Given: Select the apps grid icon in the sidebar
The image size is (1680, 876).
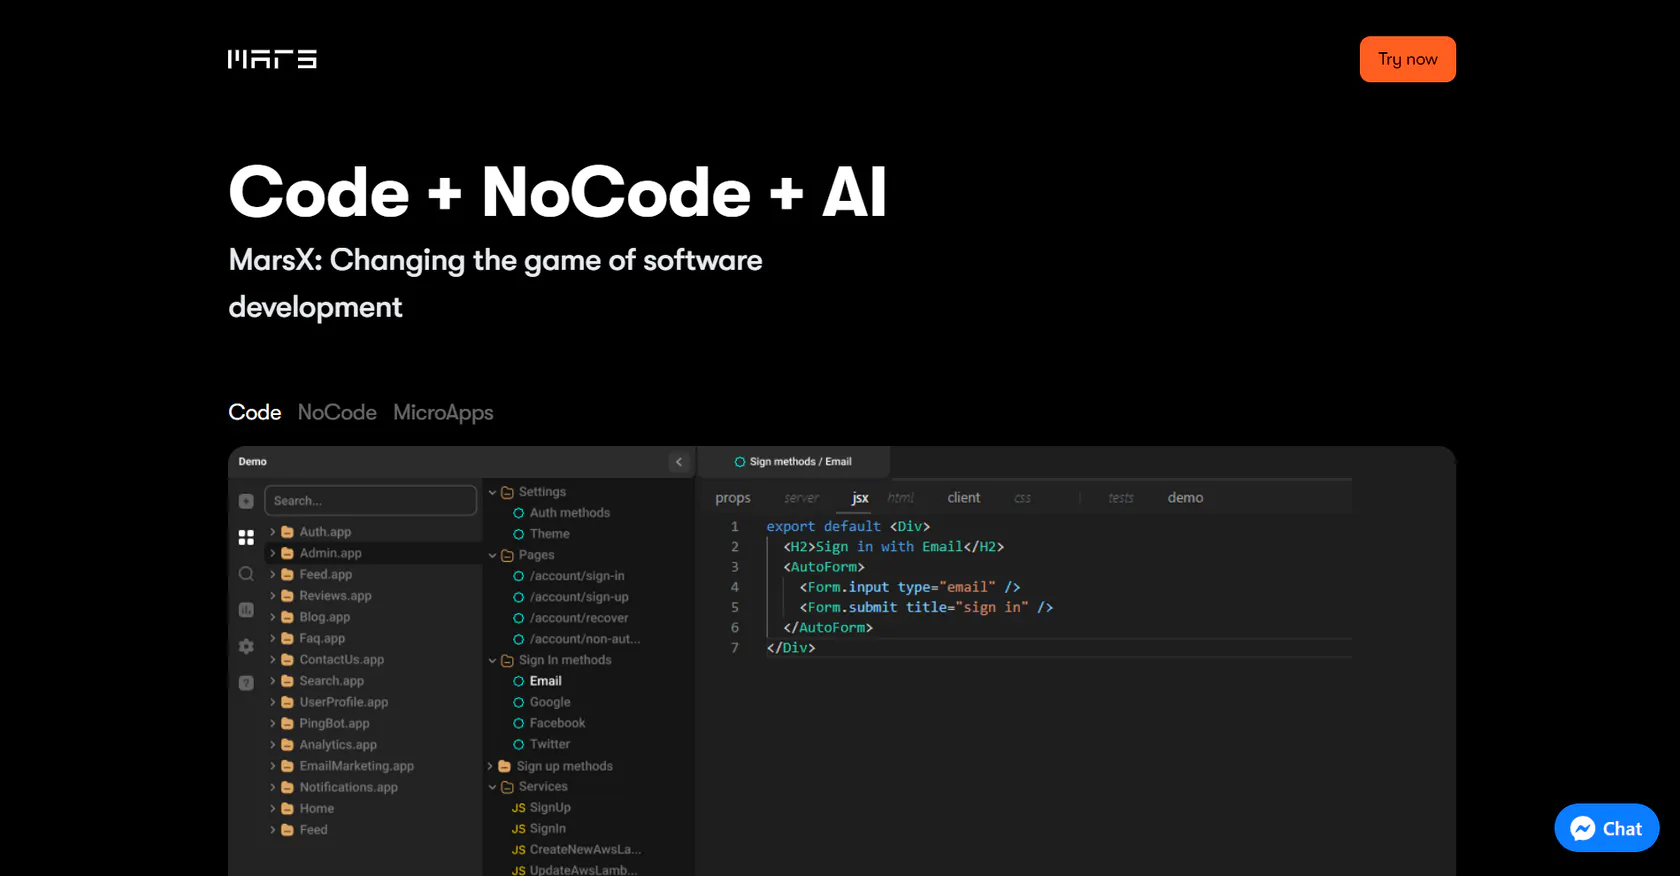Looking at the screenshot, I should tap(246, 538).
